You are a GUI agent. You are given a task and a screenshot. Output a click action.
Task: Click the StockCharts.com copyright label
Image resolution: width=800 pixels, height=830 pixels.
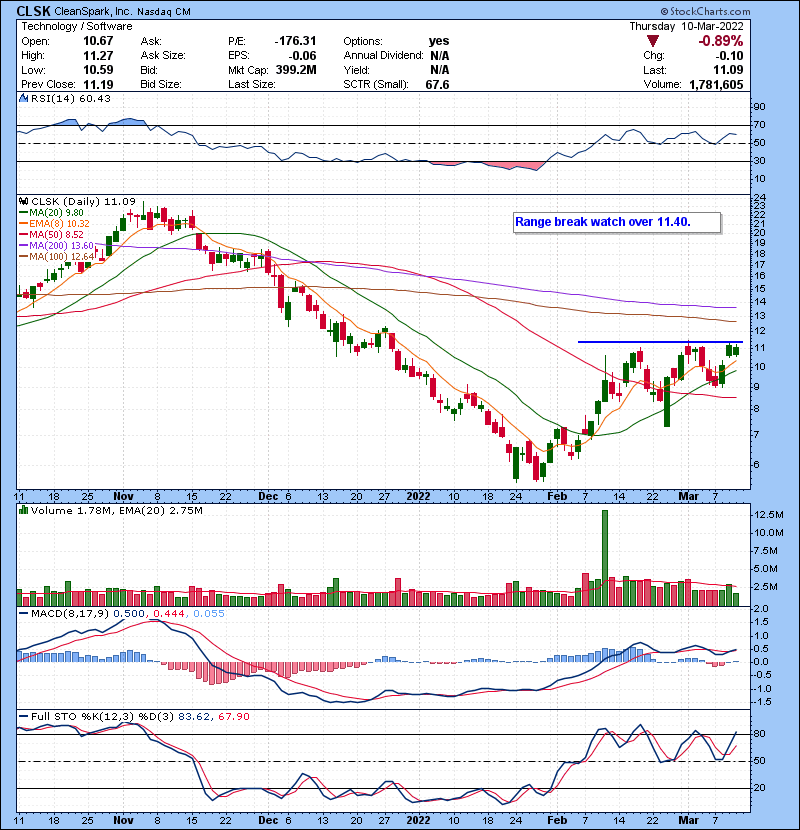[x=705, y=11]
